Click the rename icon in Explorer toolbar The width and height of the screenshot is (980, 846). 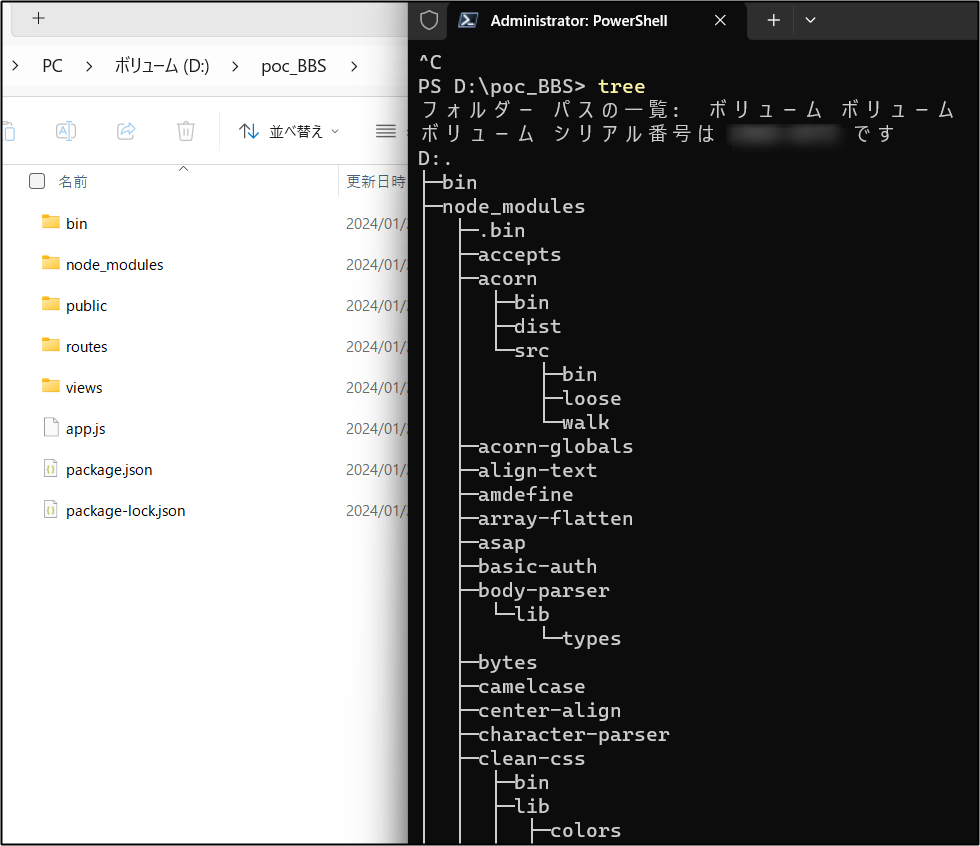pyautogui.click(x=66, y=131)
